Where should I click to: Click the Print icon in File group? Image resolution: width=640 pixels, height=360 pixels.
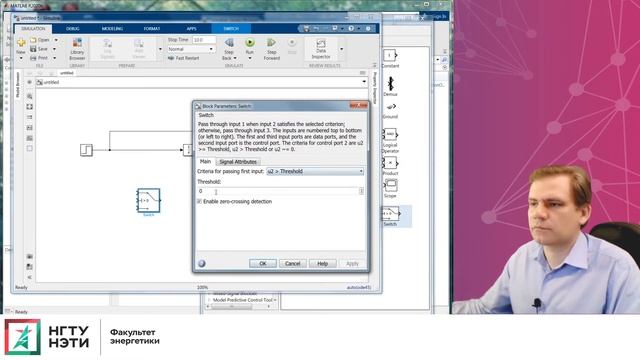coord(33,58)
